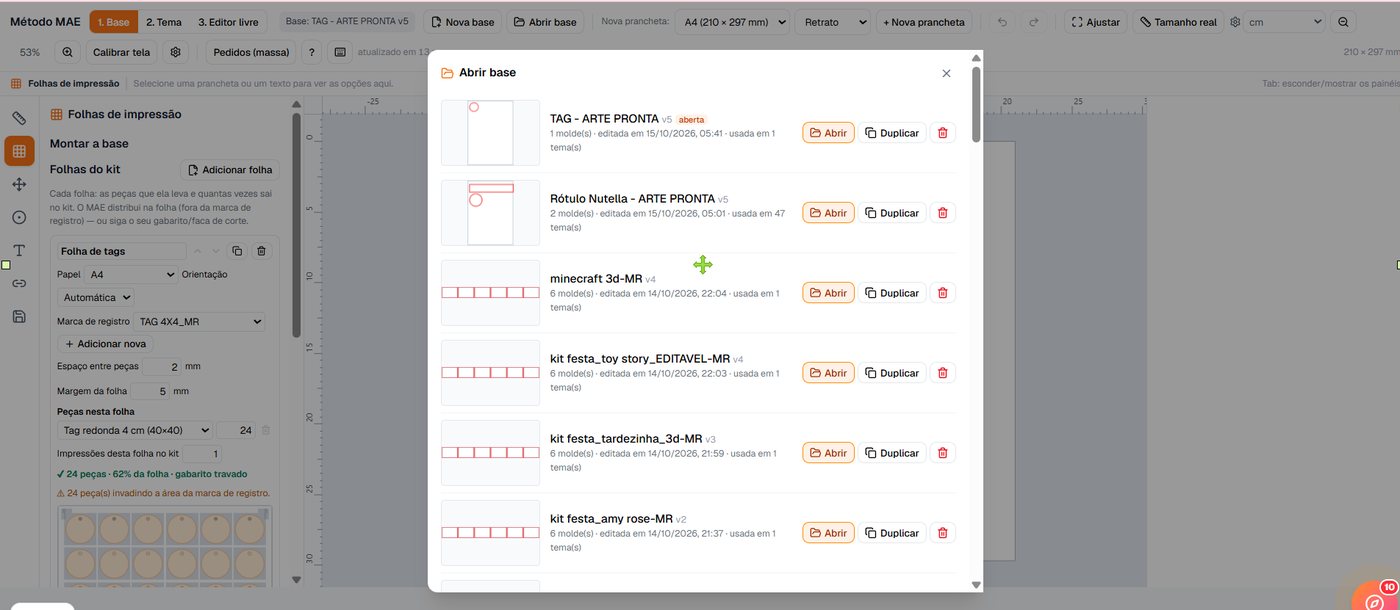Open the Rótulo Nutella - ARTE PRONTA base

(828, 213)
